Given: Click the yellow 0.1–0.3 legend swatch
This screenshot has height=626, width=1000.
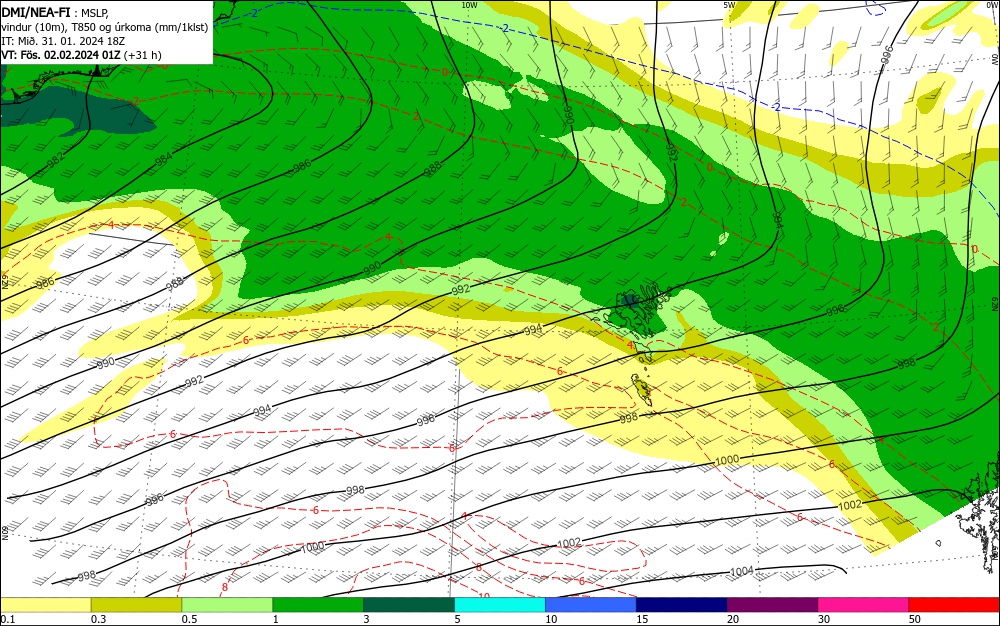Looking at the screenshot, I should click(x=45, y=605).
